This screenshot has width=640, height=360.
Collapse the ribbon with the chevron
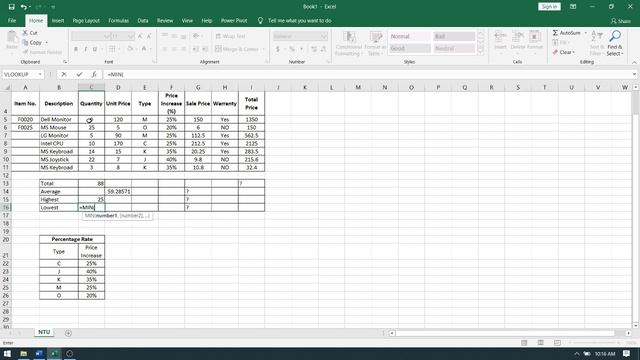634,62
